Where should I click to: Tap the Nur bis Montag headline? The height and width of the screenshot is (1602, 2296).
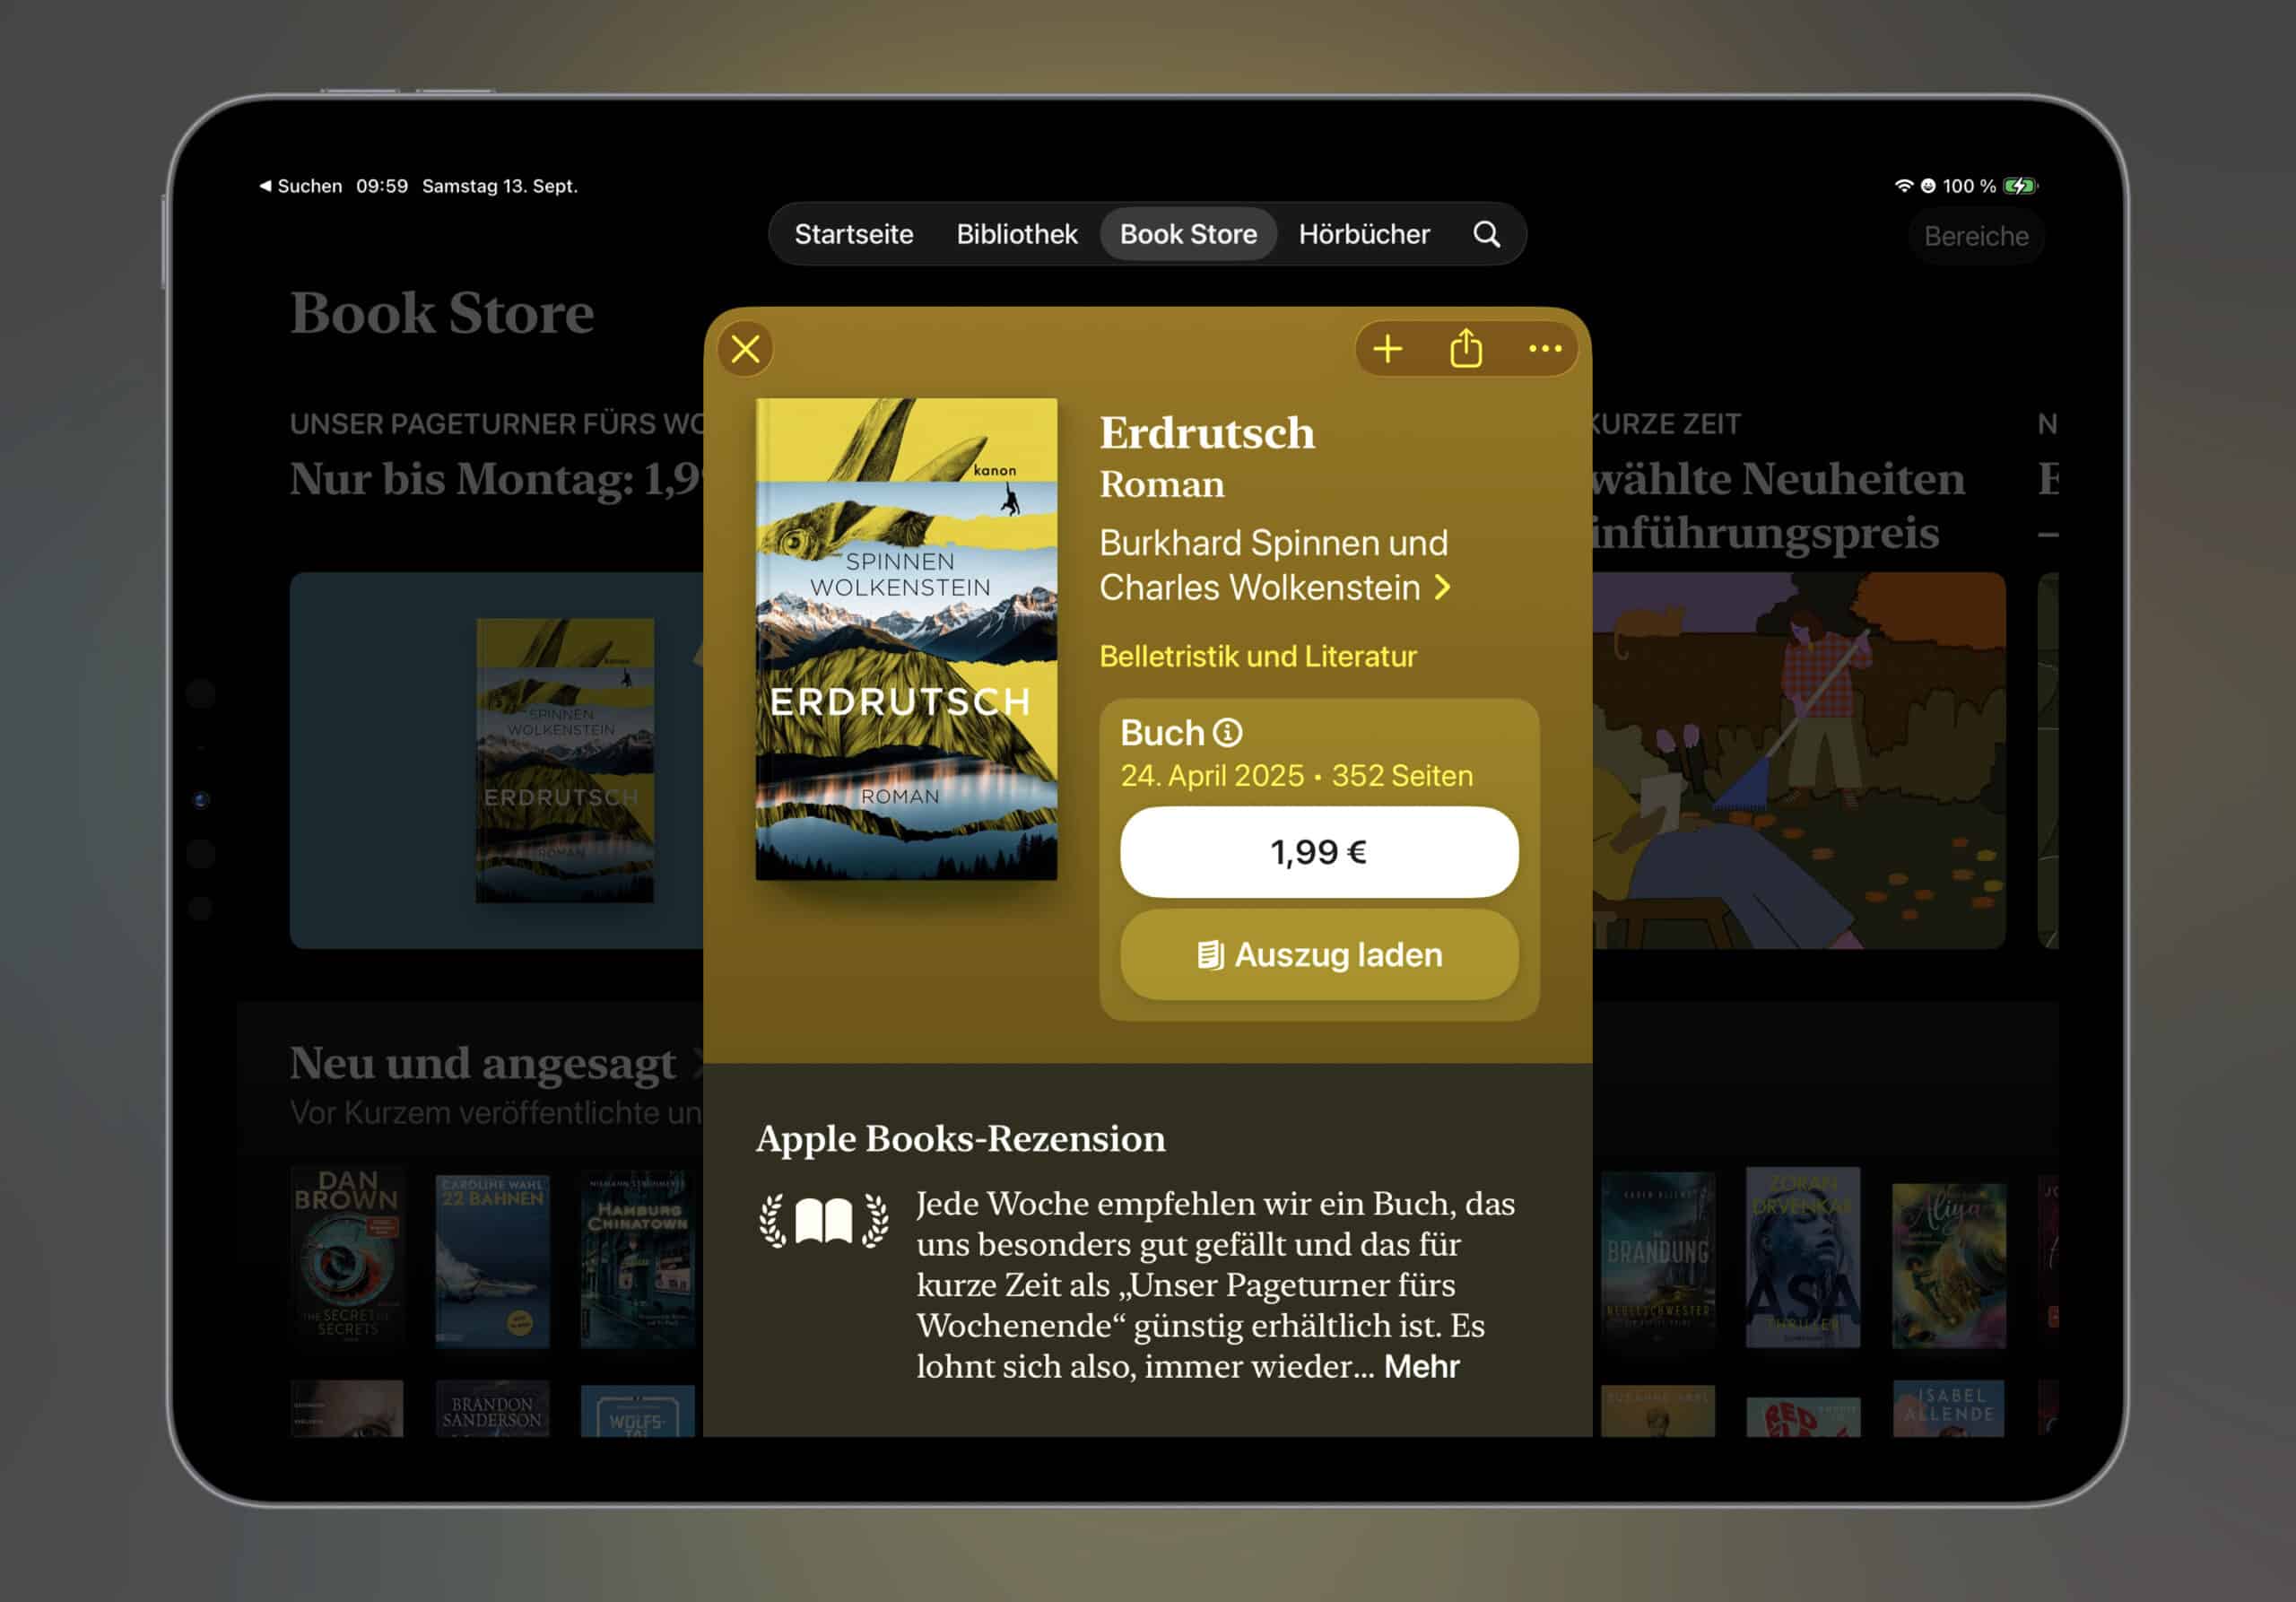coord(497,479)
